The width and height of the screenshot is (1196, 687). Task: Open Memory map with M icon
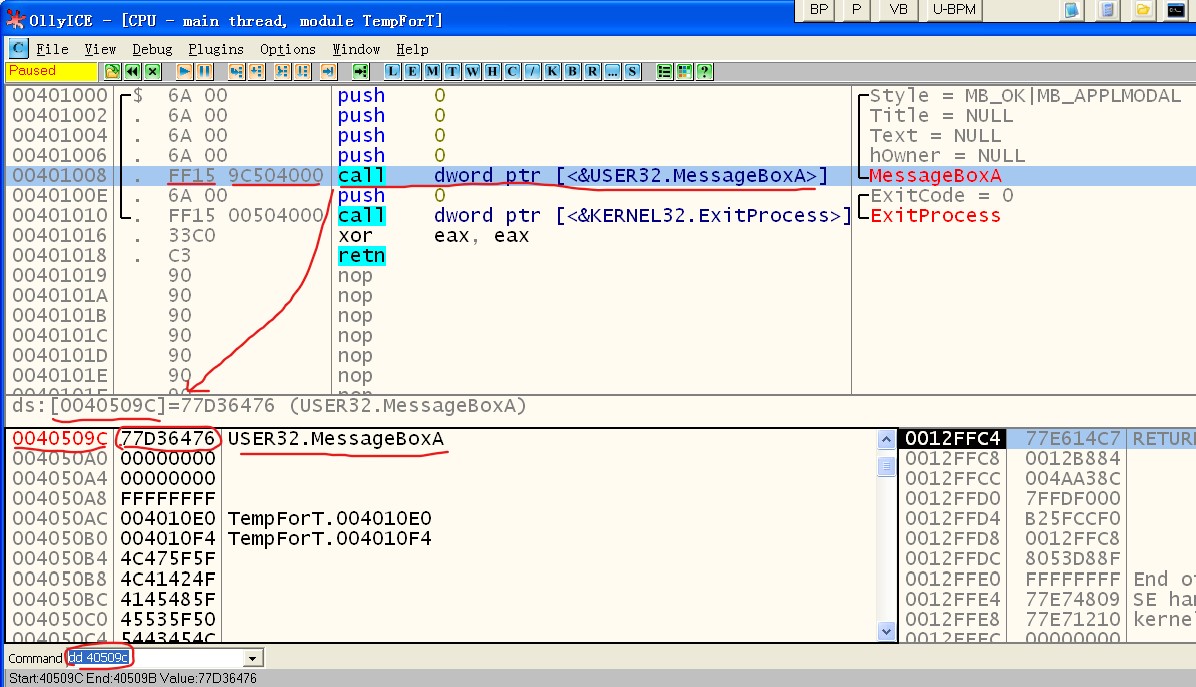[432, 71]
